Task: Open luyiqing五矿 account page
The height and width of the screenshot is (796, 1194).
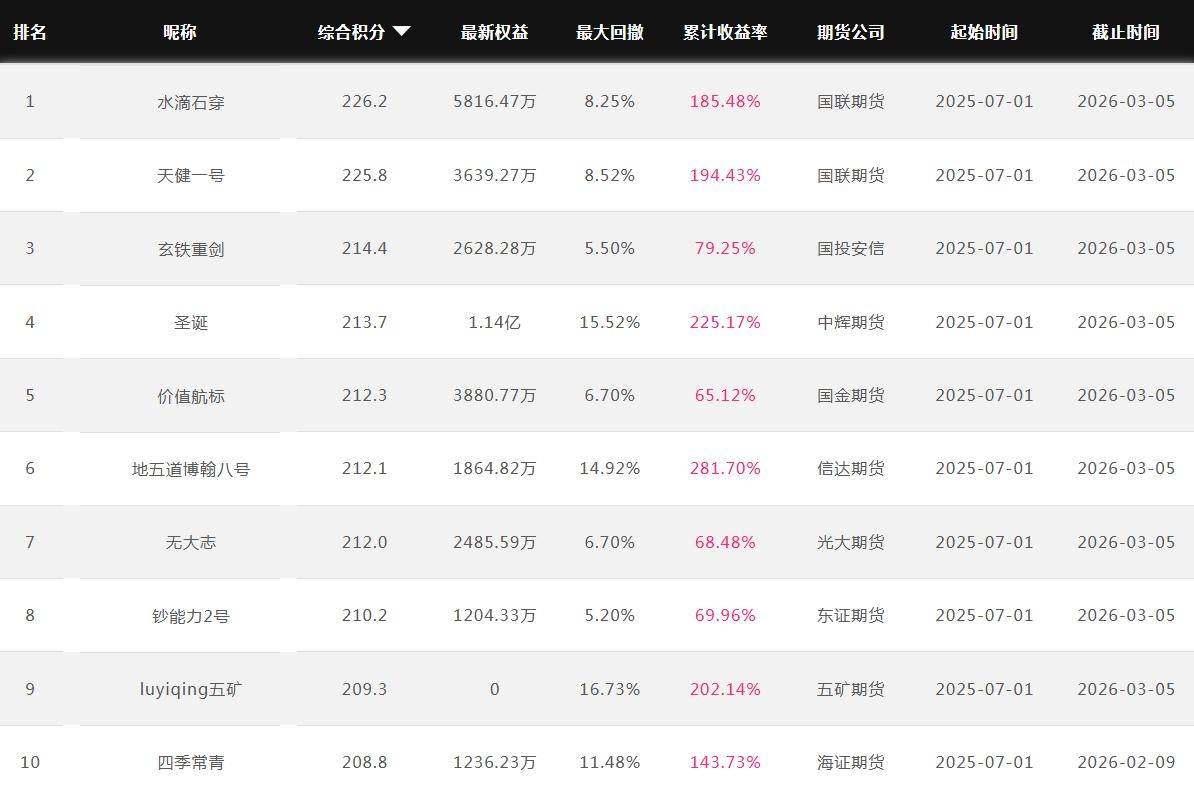Action: point(191,689)
